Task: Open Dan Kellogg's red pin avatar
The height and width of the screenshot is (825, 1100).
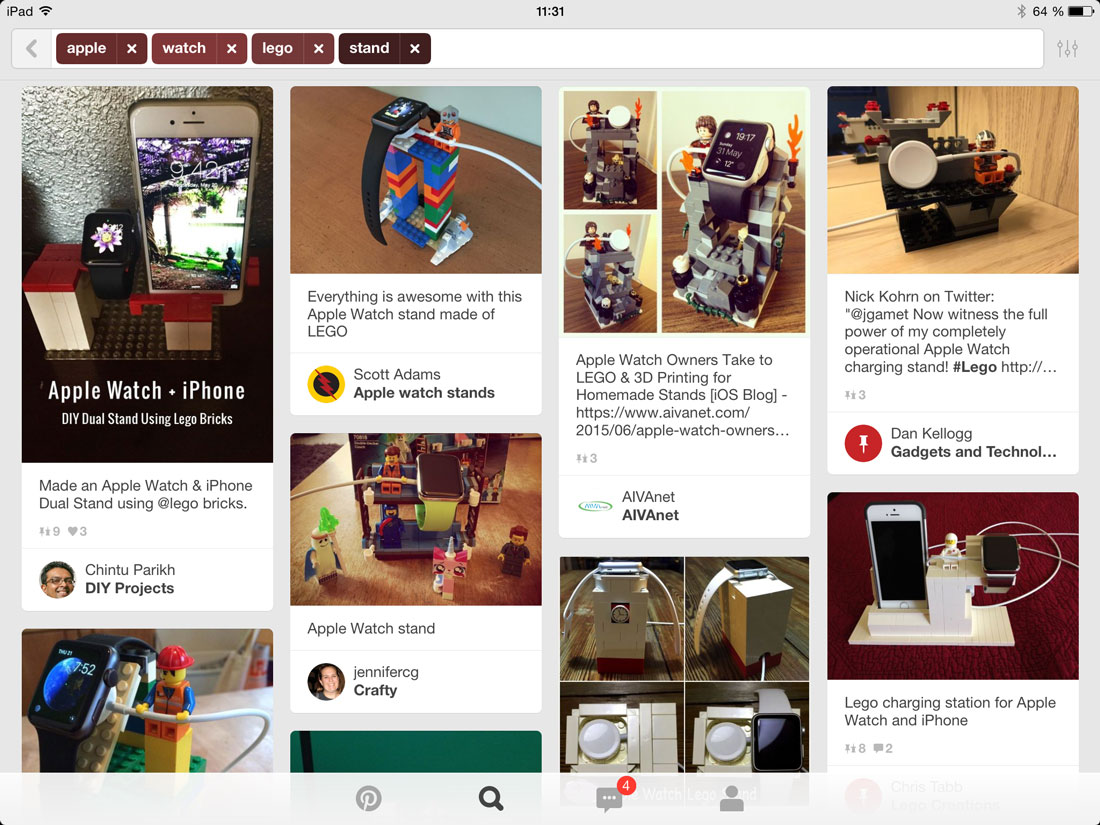Action: (x=863, y=443)
